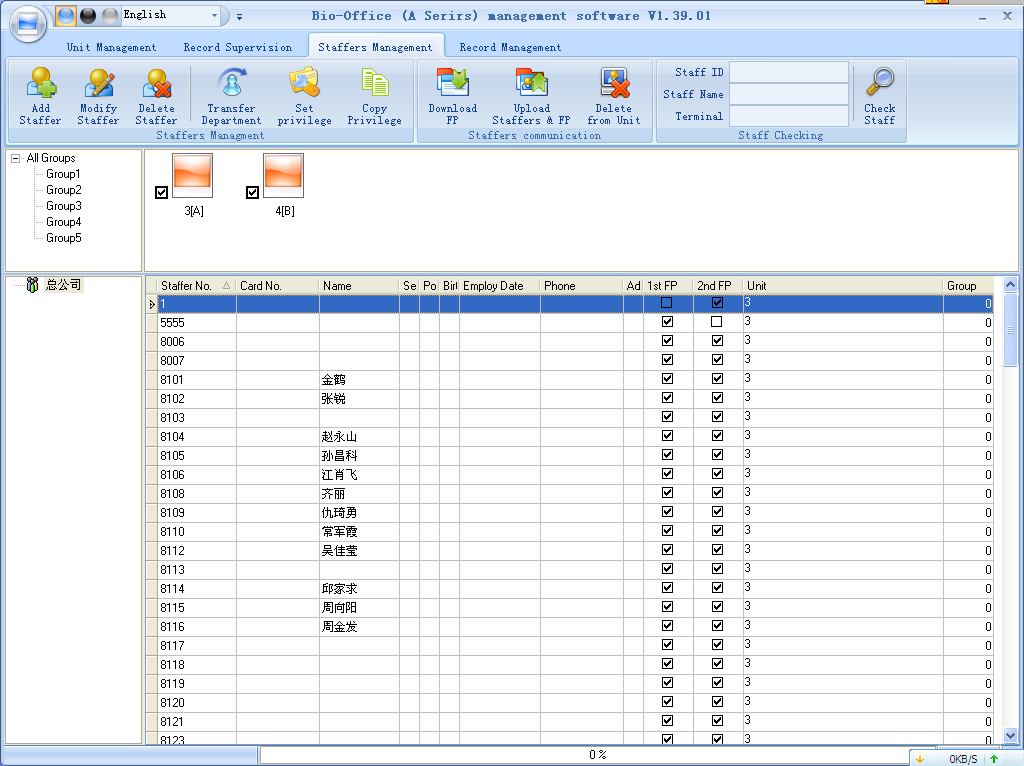1024x766 pixels.
Task: Sort by the Staffer No. column header
Action: (190, 286)
